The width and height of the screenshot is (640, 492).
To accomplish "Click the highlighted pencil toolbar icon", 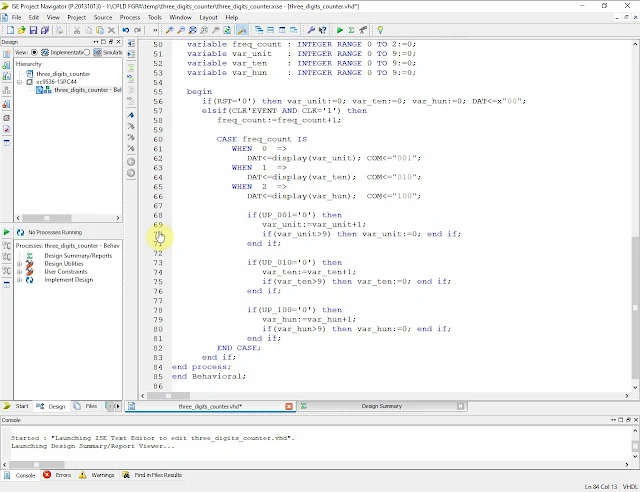I will click(242, 30).
